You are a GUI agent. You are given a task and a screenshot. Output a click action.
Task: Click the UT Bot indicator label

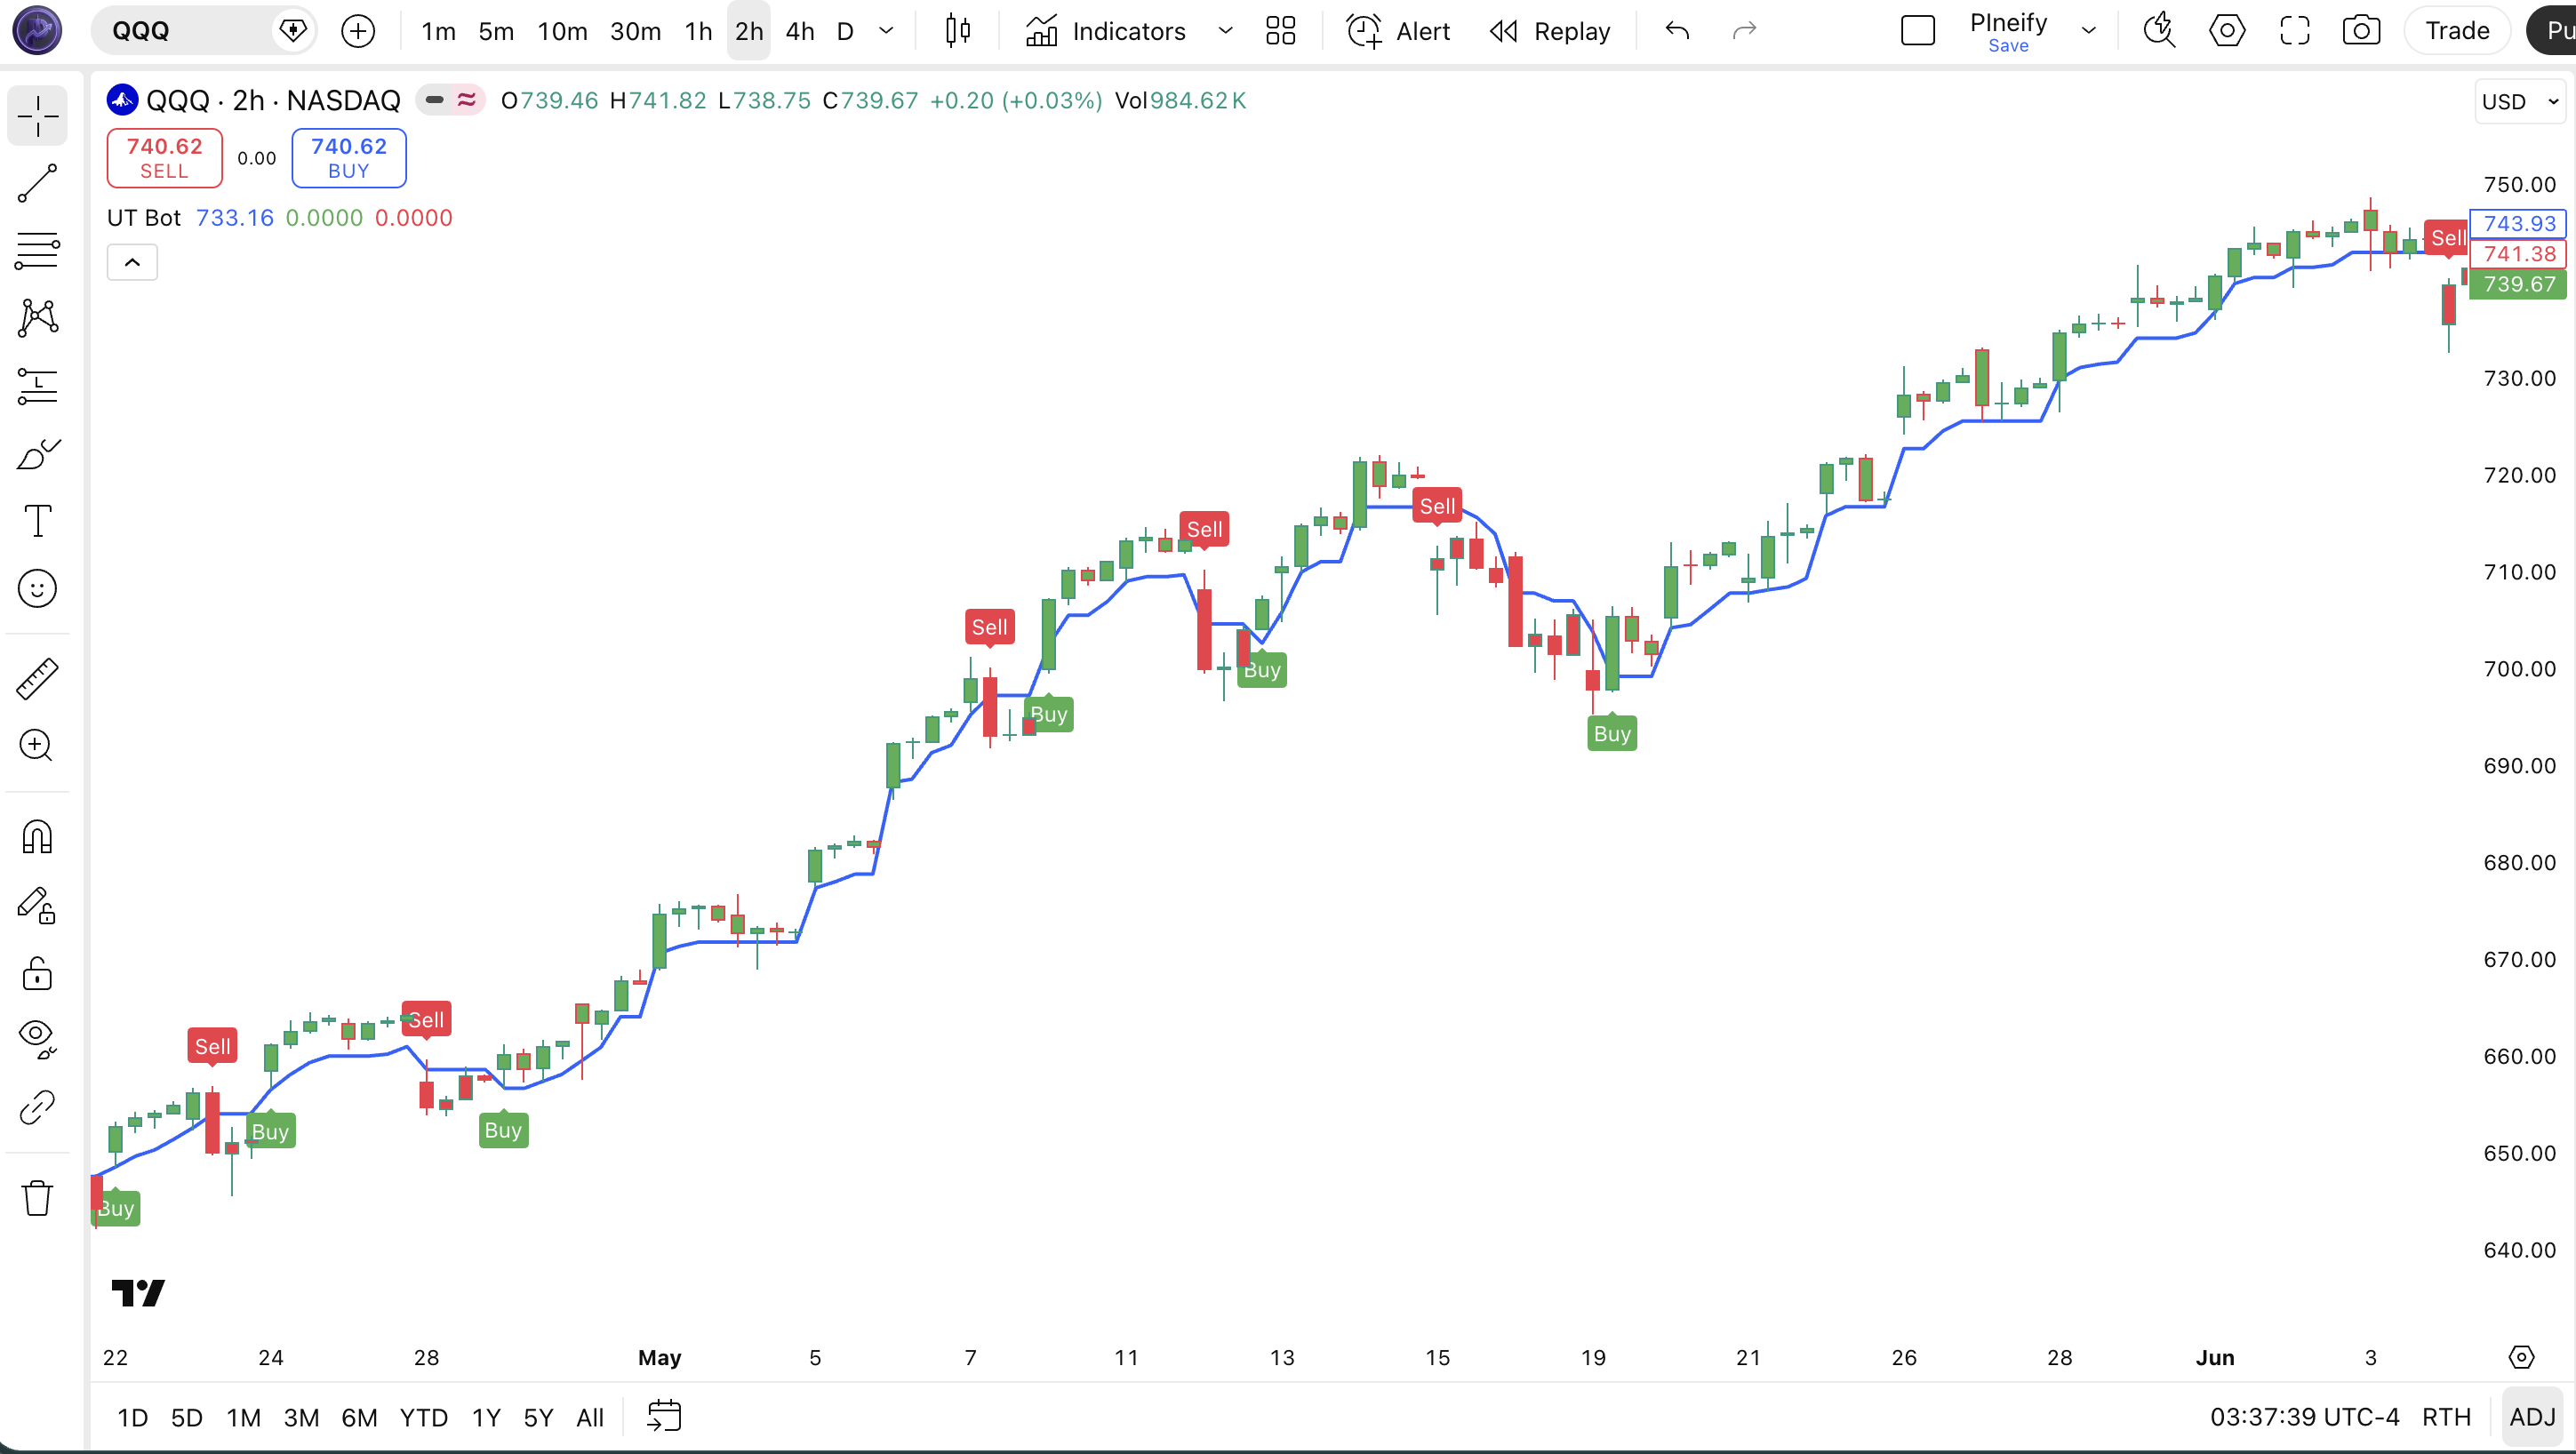[x=144, y=218]
